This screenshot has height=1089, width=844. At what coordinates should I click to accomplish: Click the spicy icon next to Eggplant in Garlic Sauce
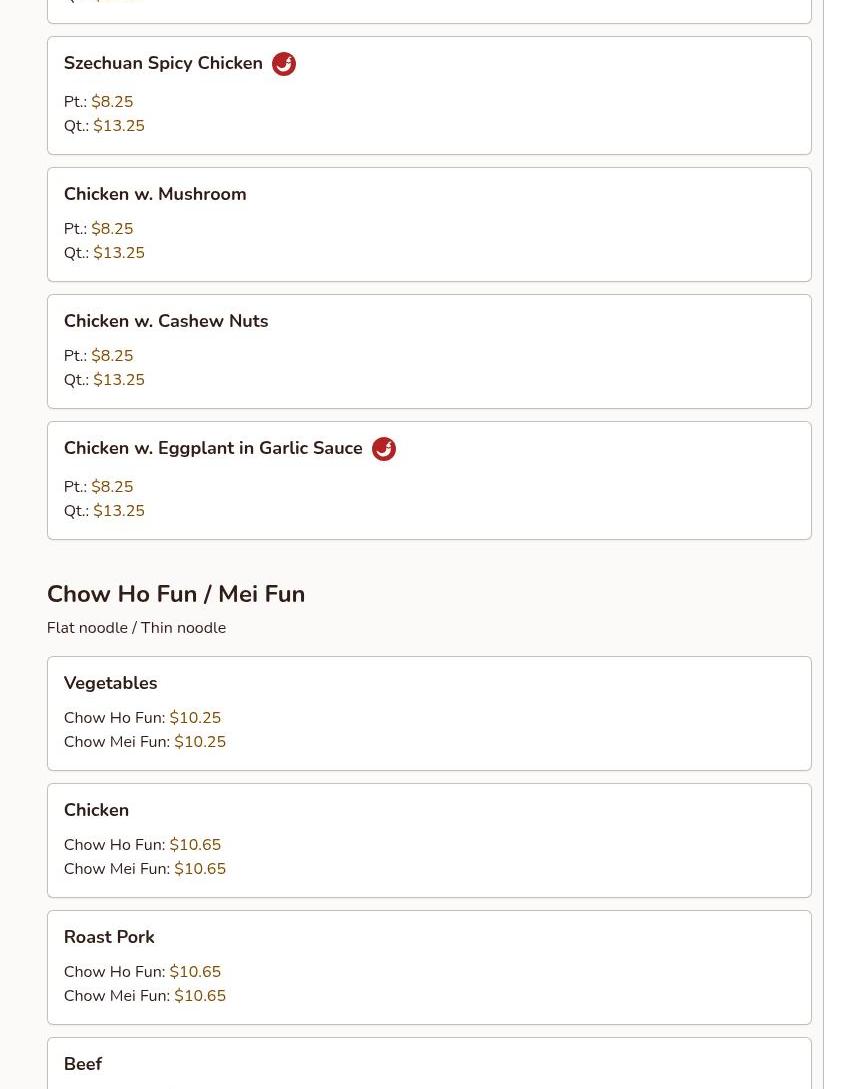[384, 449]
